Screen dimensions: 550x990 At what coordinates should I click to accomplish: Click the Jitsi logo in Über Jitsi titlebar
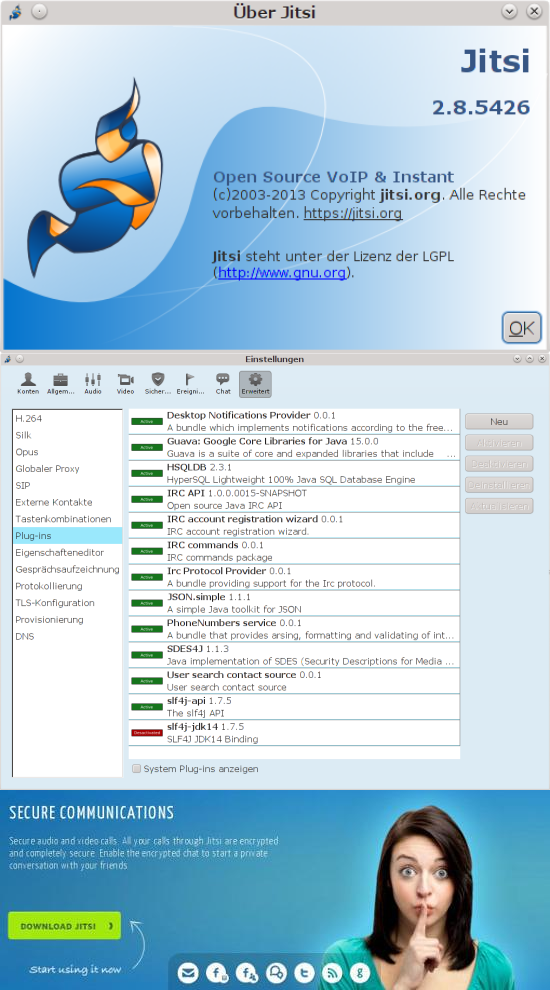point(15,12)
